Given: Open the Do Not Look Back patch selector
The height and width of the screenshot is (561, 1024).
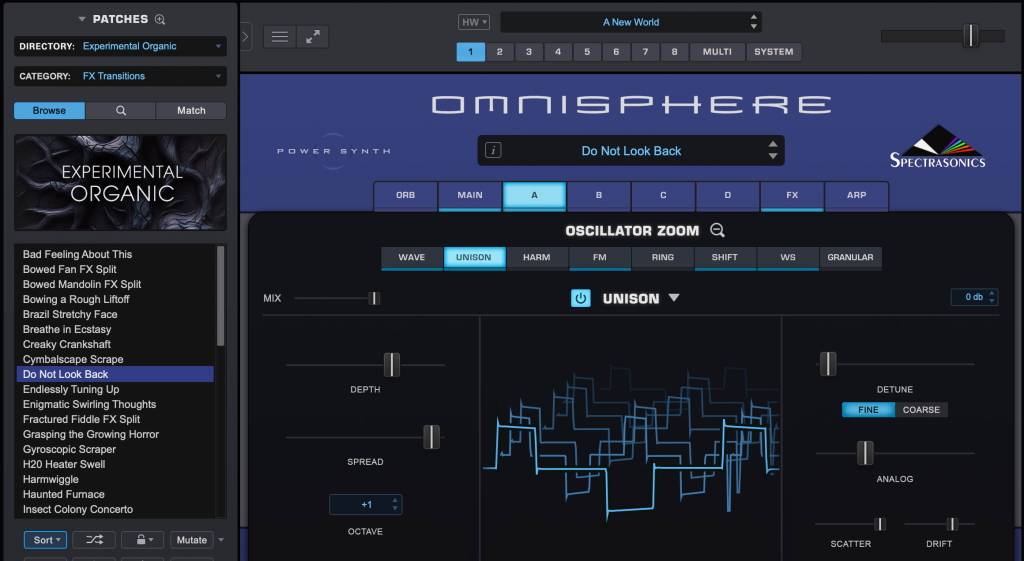Looking at the screenshot, I should tap(631, 151).
